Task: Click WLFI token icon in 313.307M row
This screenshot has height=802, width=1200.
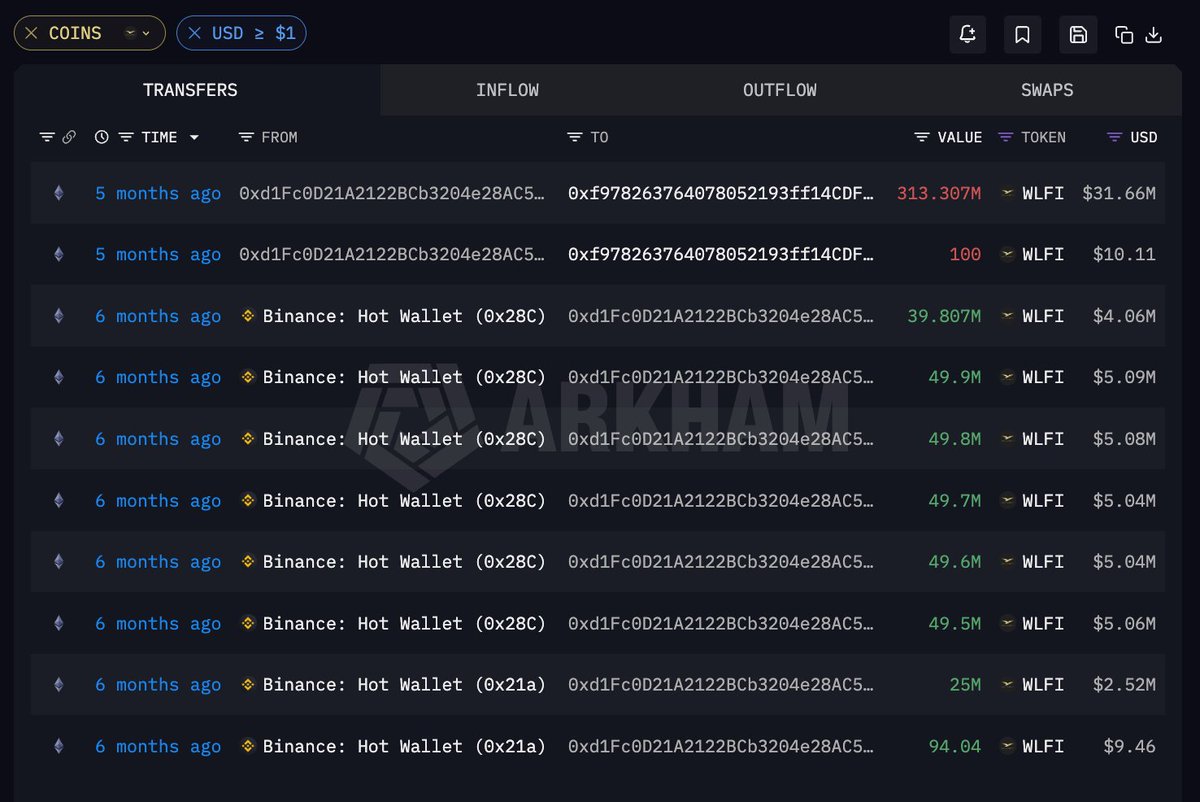Action: point(1008,193)
